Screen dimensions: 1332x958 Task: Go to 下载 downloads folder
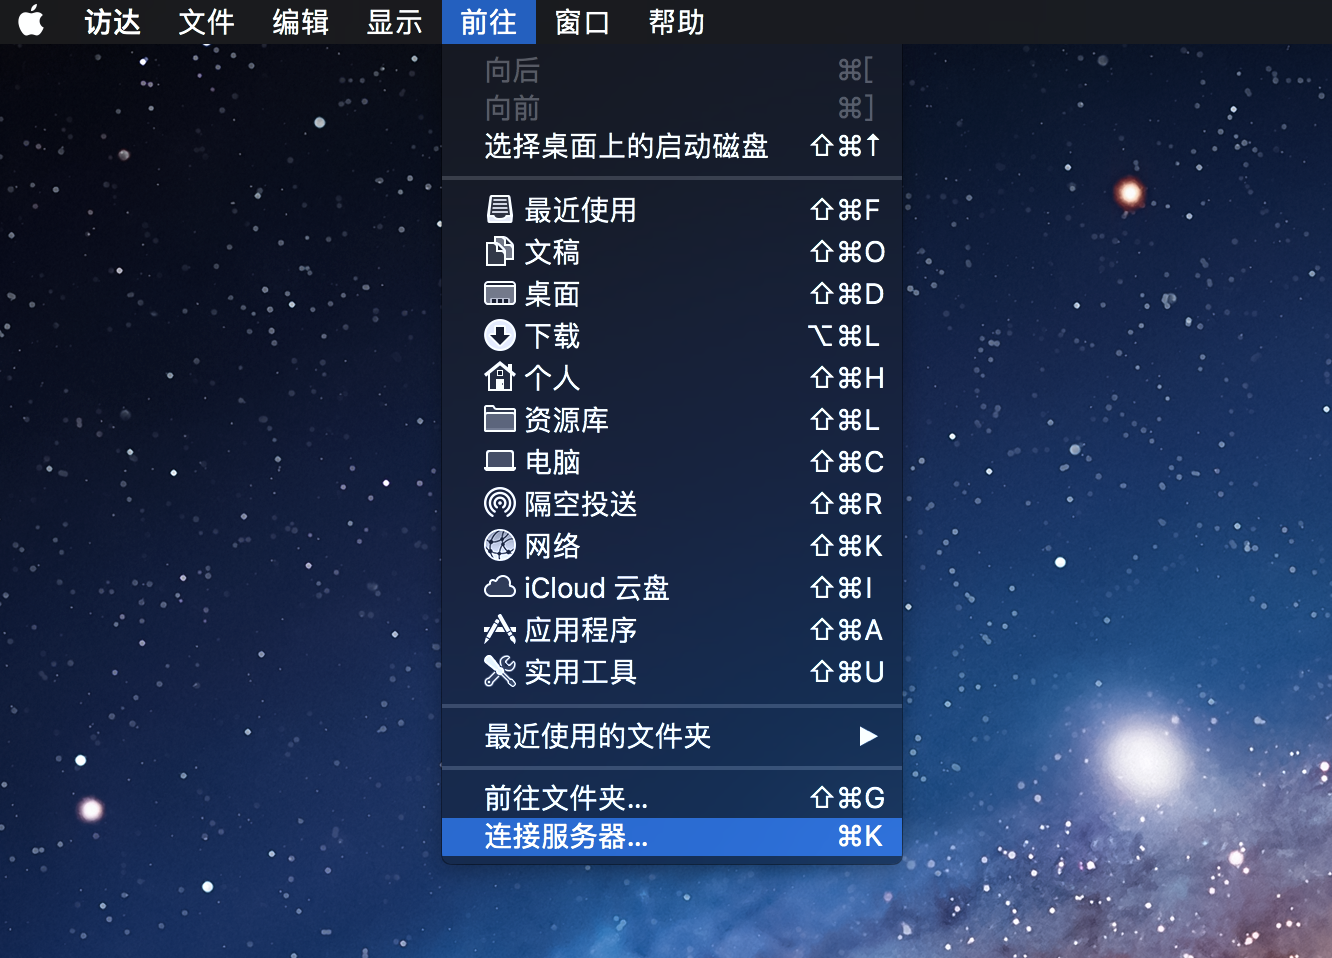[672, 335]
